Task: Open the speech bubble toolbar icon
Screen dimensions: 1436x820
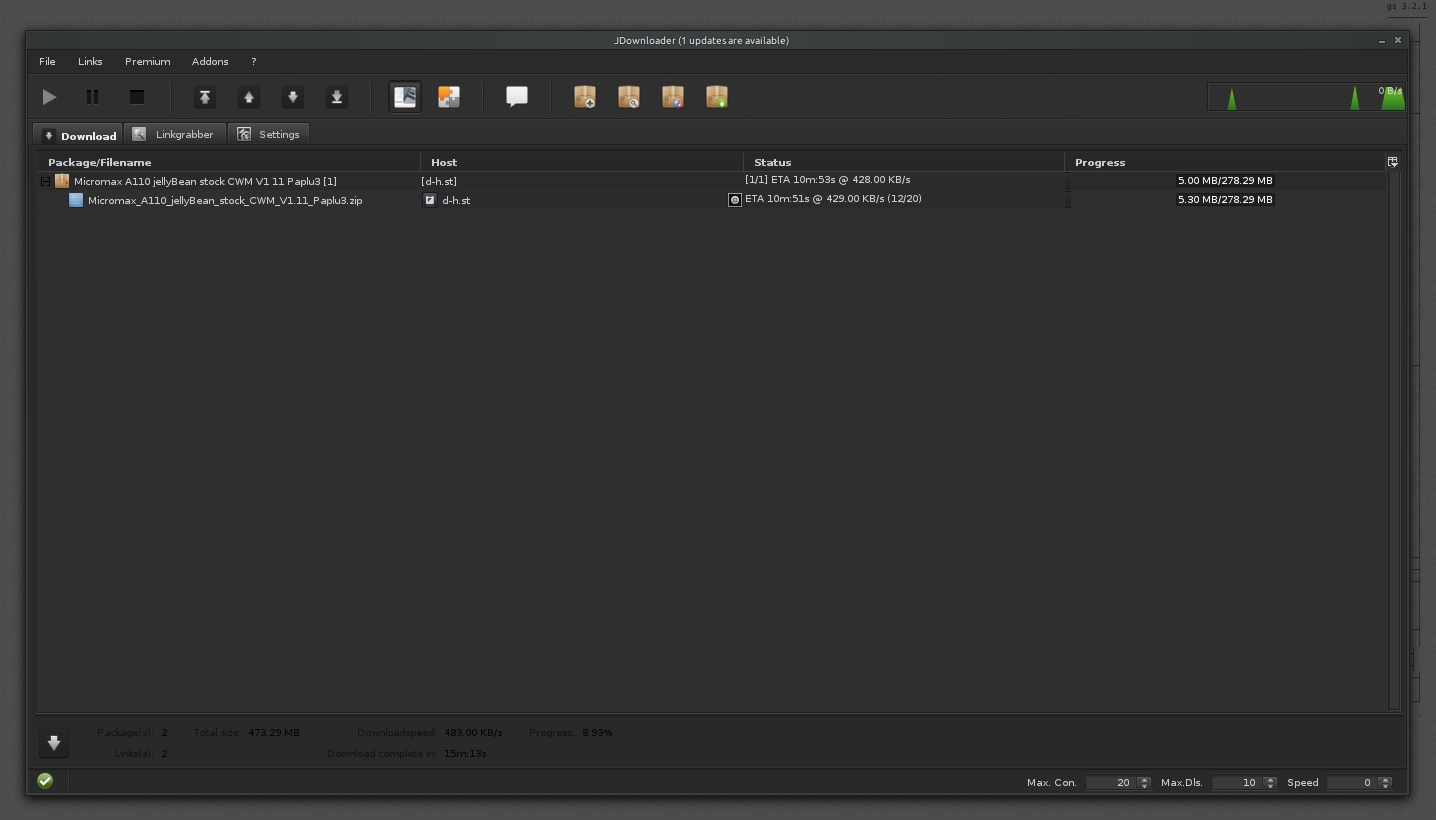Action: pos(517,97)
